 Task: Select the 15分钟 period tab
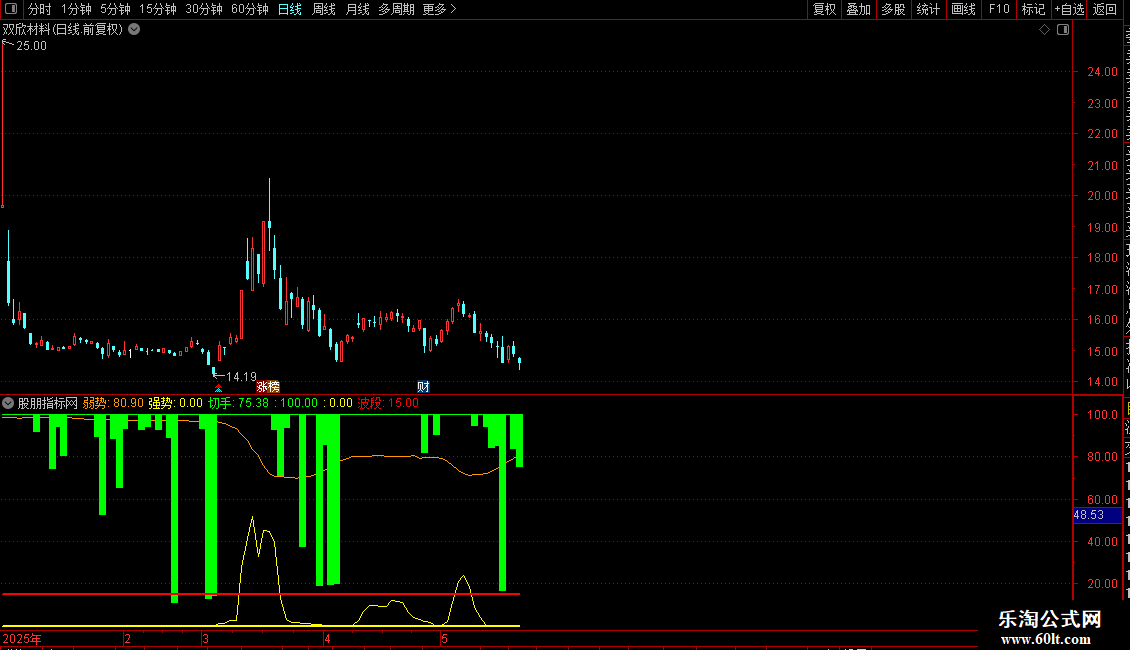tap(158, 9)
